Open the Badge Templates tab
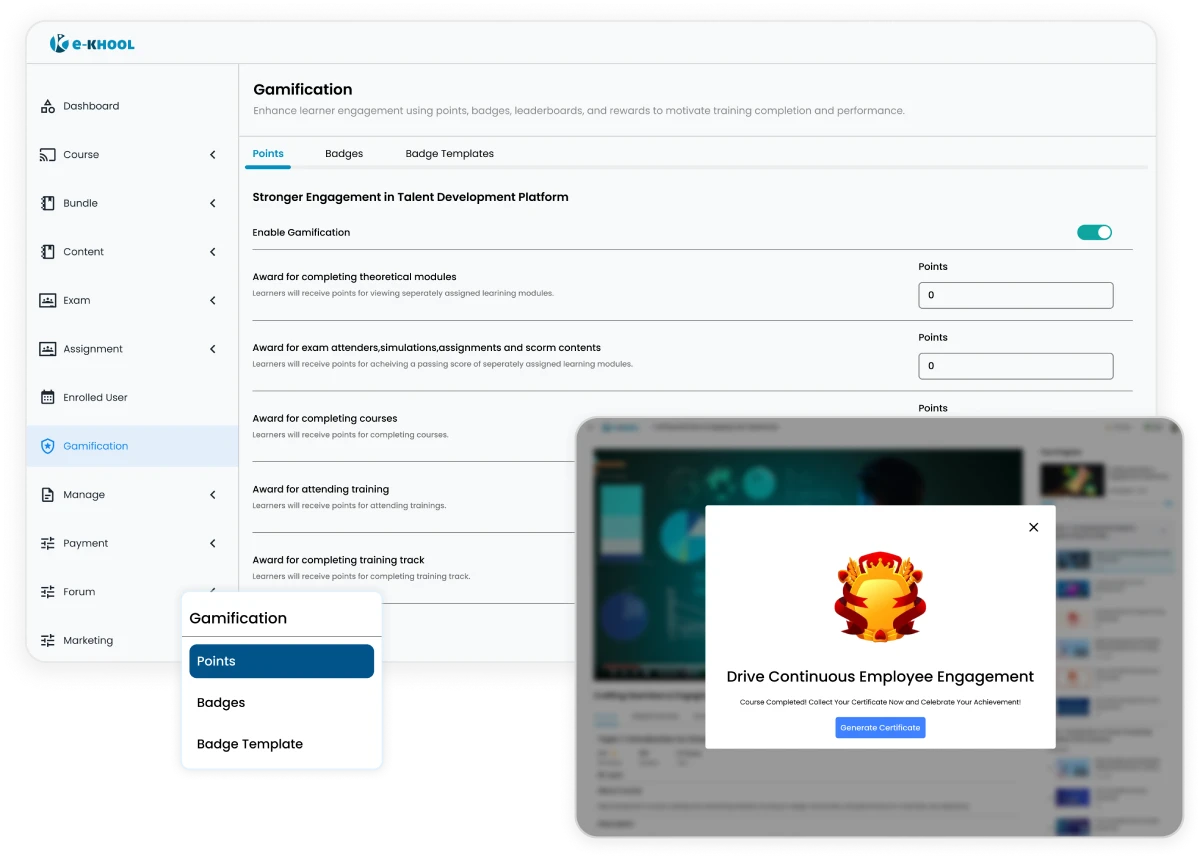Screen dimensions: 1200x857 pos(449,154)
